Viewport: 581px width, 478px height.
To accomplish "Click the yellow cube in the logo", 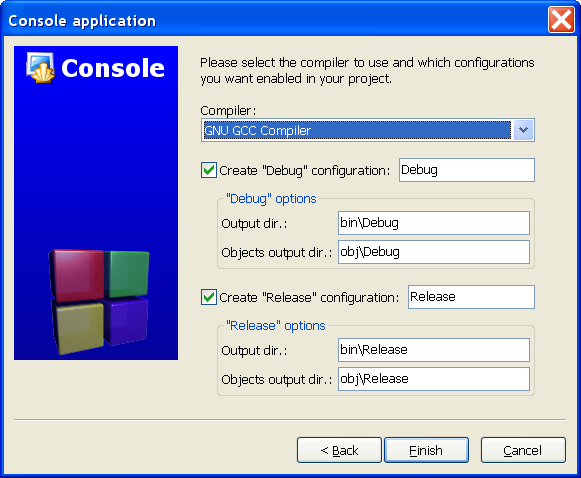I will click(78, 327).
